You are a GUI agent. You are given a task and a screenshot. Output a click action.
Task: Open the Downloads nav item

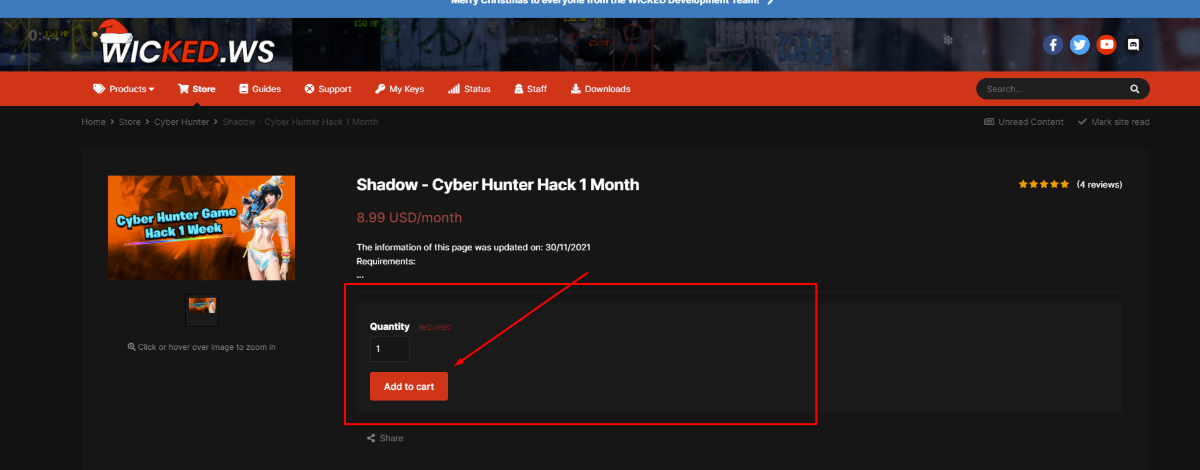(x=600, y=89)
